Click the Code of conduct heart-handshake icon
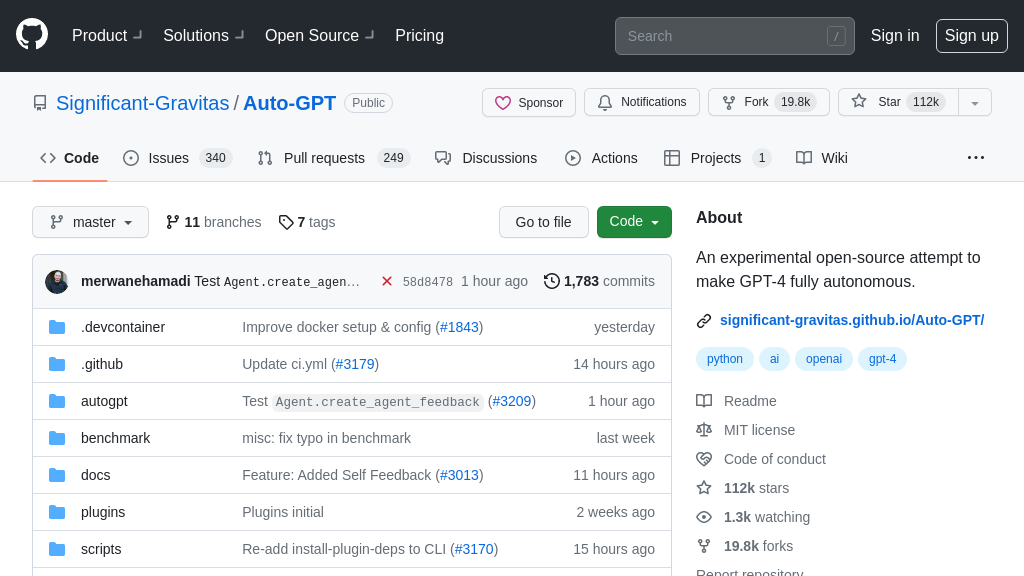The height and width of the screenshot is (576, 1024). click(x=704, y=459)
